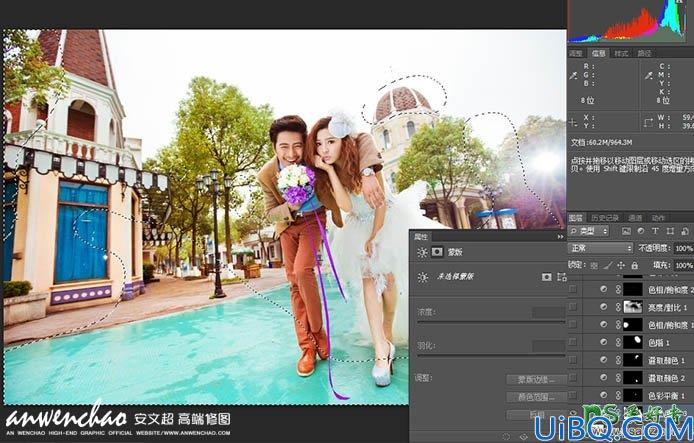694x443 pixels.
Task: Select mask thumbnail of 亮度/对比度 1 layer
Action: [632, 307]
